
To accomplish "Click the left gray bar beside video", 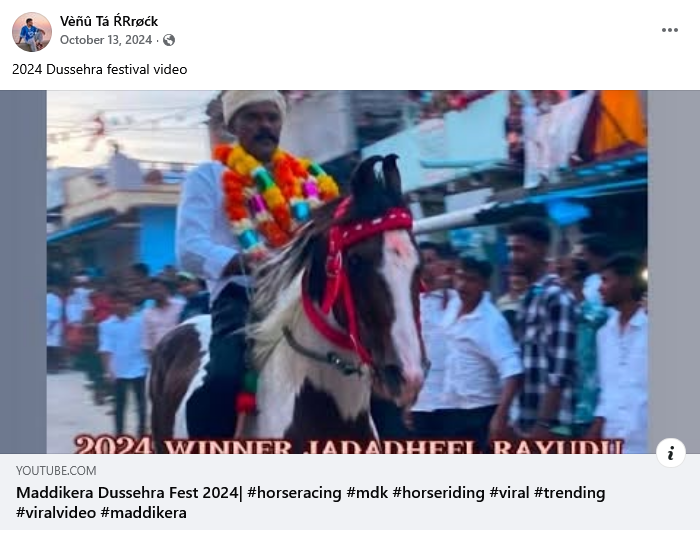I will point(23,272).
